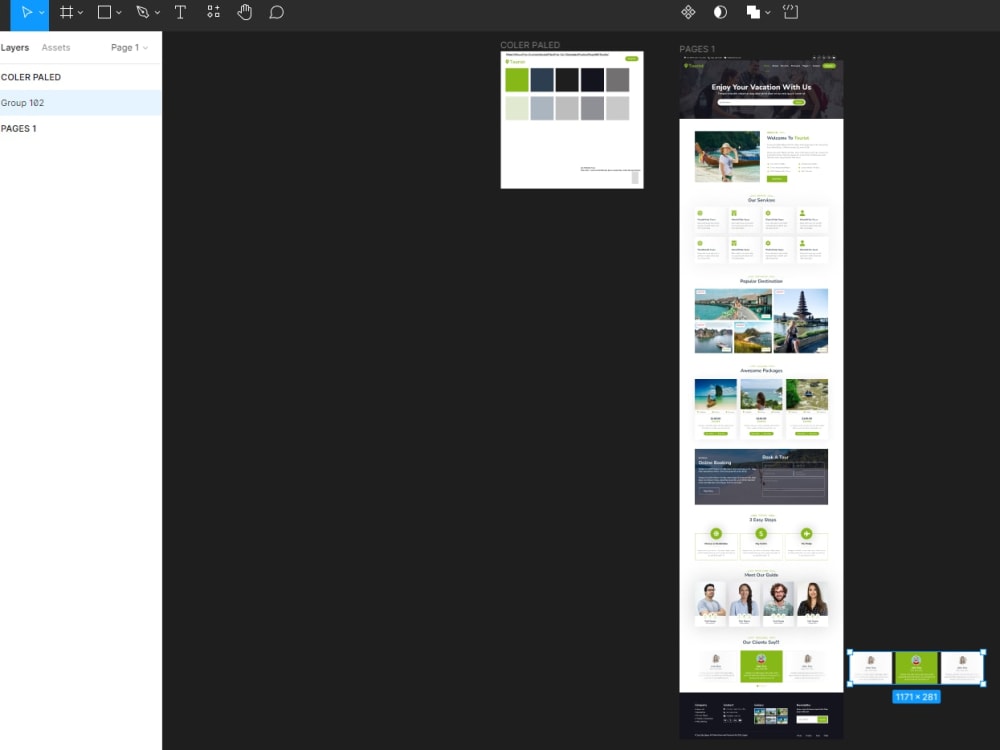The image size is (1000, 750).
Task: Activate the Hand tool
Action: tap(244, 12)
